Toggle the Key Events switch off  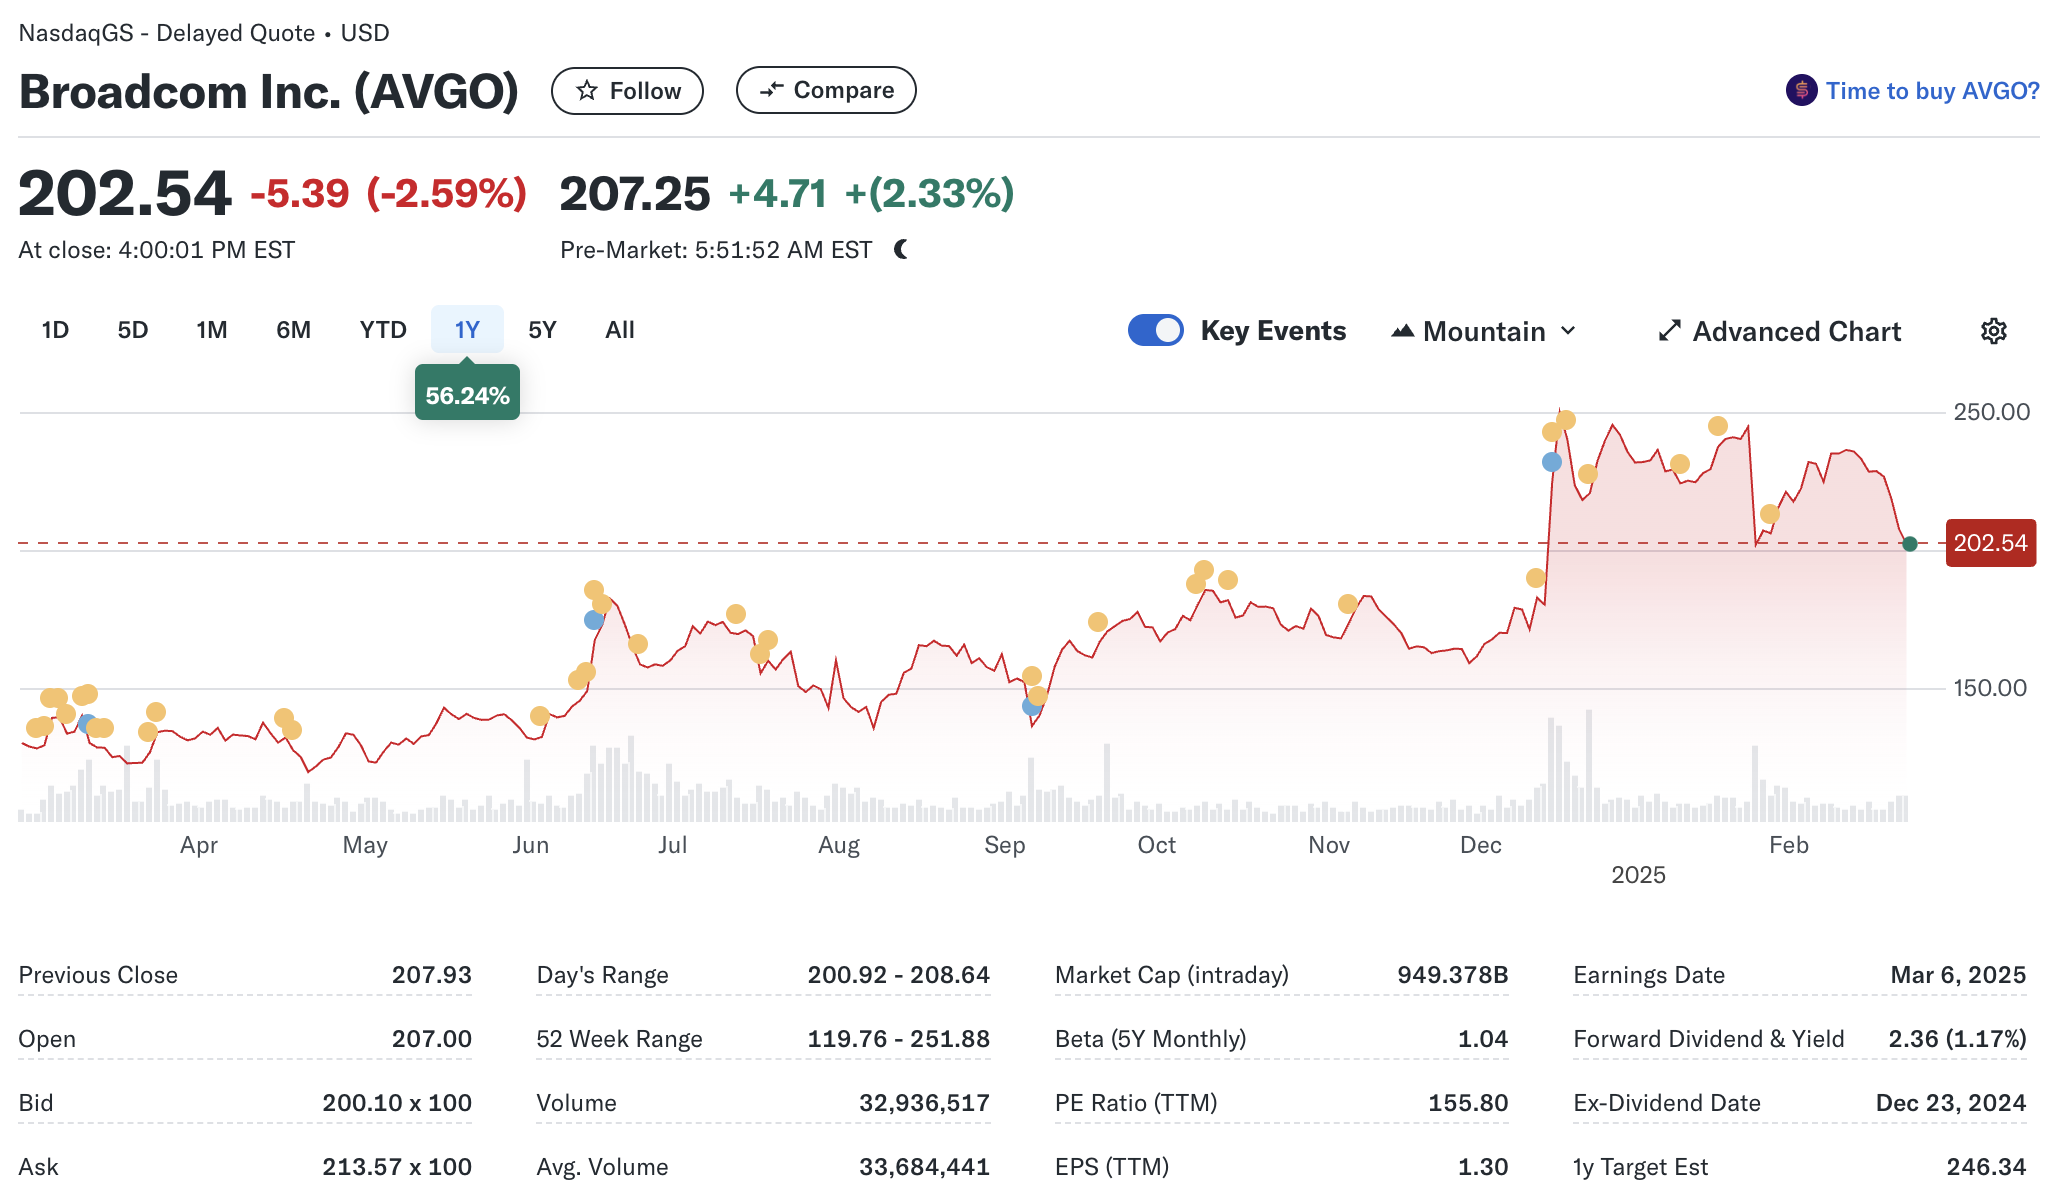1155,331
